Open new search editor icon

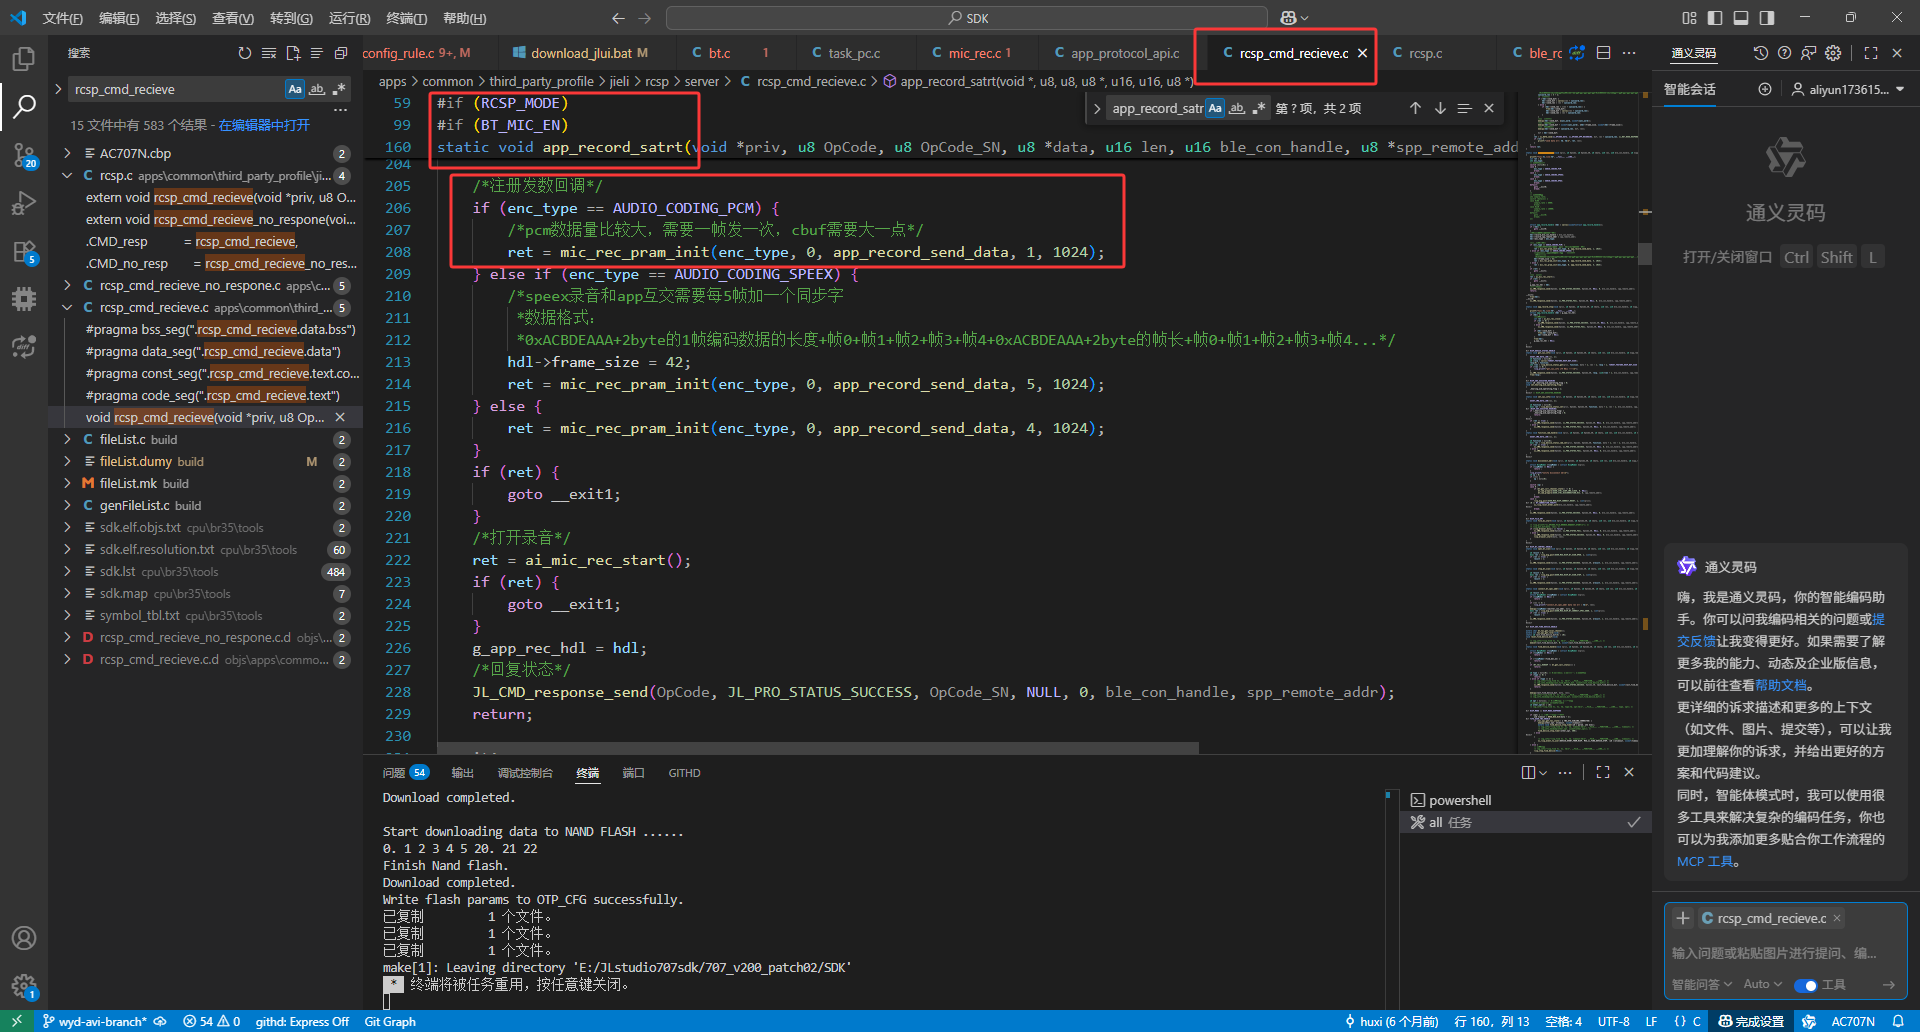click(x=293, y=53)
